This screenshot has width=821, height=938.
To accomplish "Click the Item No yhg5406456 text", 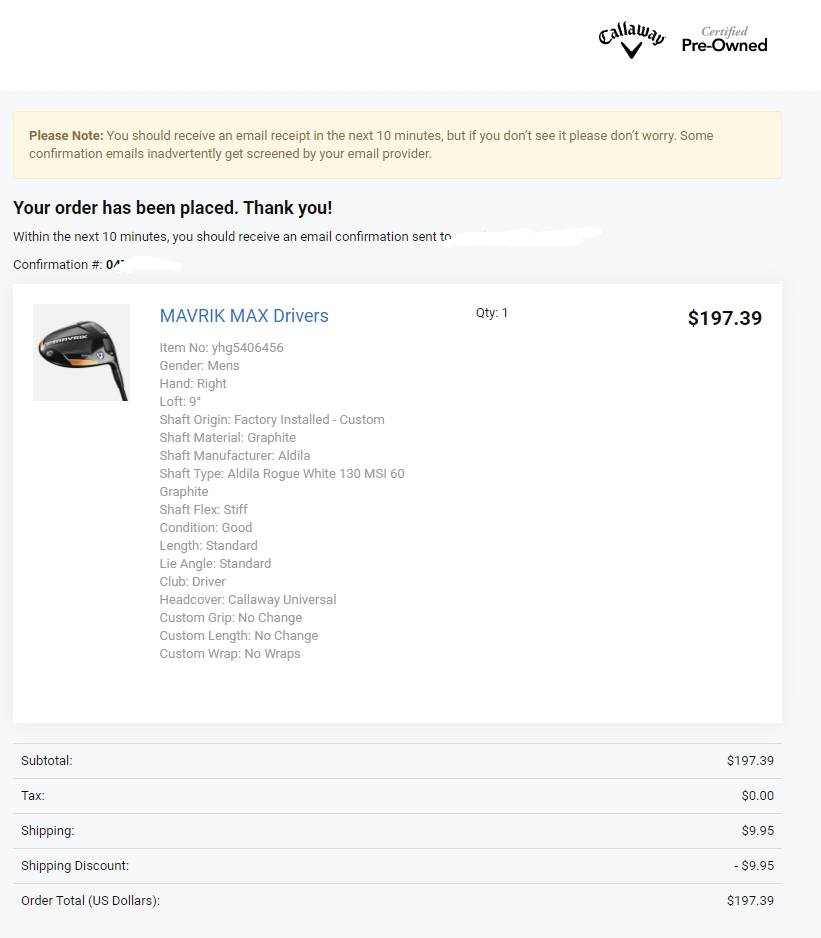I will click(221, 348).
